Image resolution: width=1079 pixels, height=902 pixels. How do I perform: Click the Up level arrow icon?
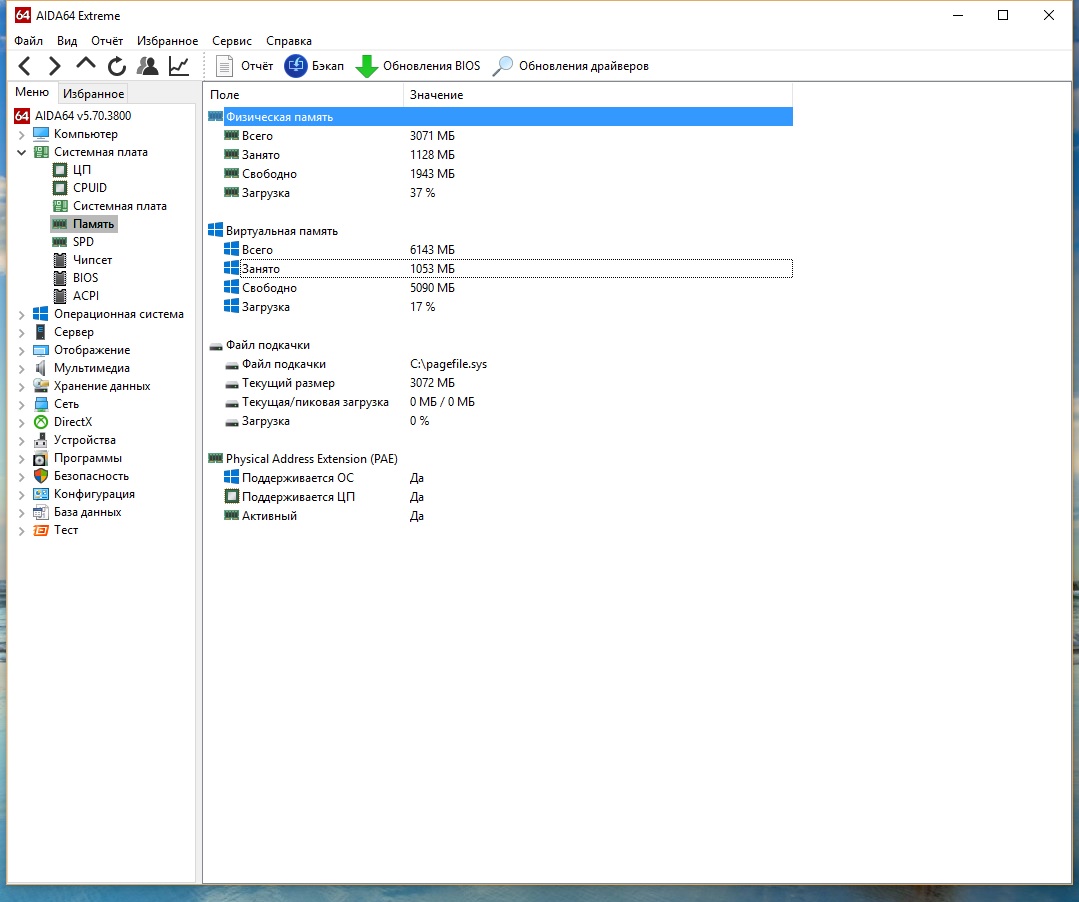click(x=86, y=66)
